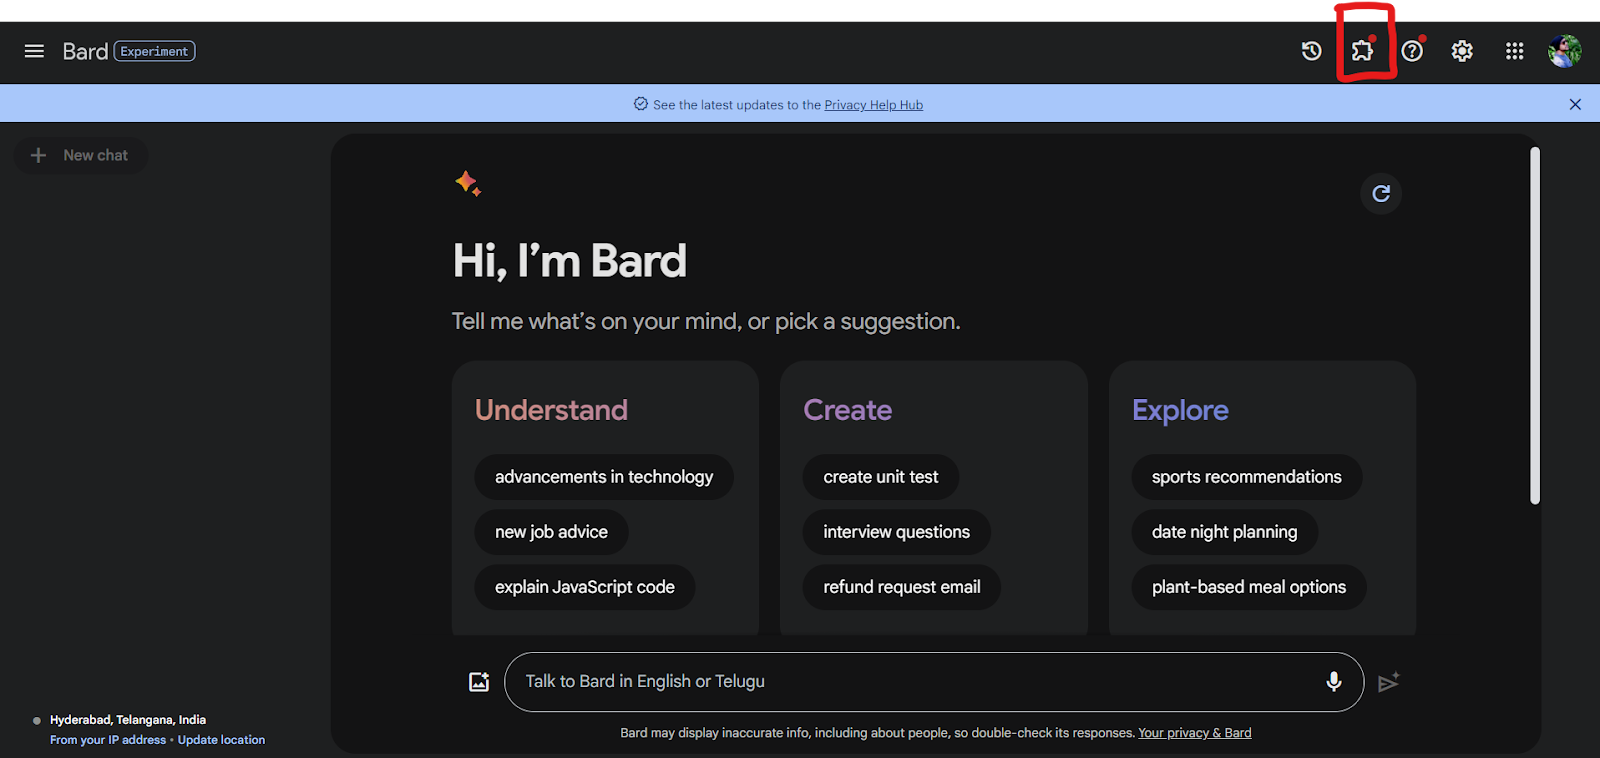Choose 'date night planning' suggestion
The width and height of the screenshot is (1600, 758).
point(1225,532)
